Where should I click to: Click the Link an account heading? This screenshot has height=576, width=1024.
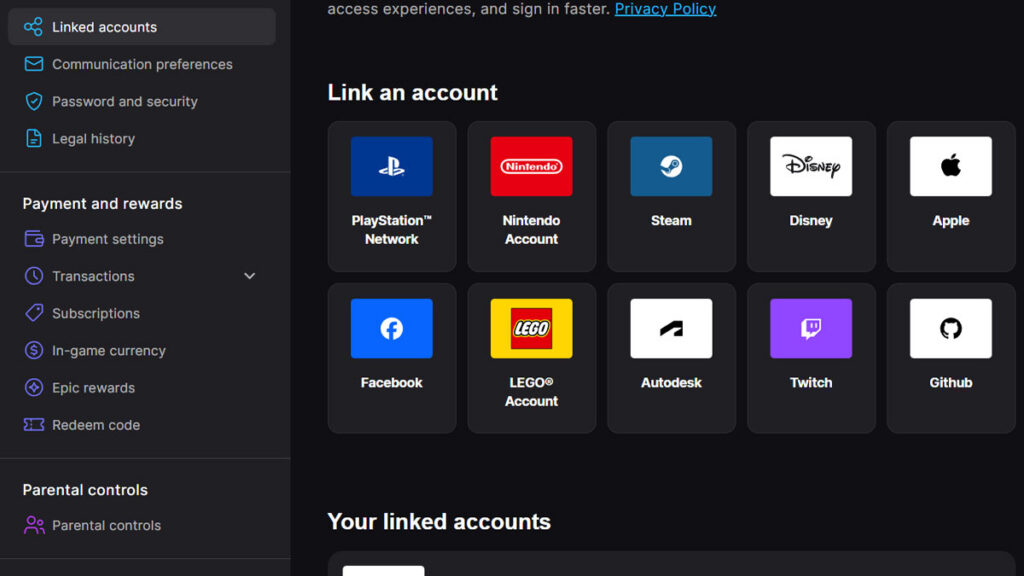coord(413,93)
